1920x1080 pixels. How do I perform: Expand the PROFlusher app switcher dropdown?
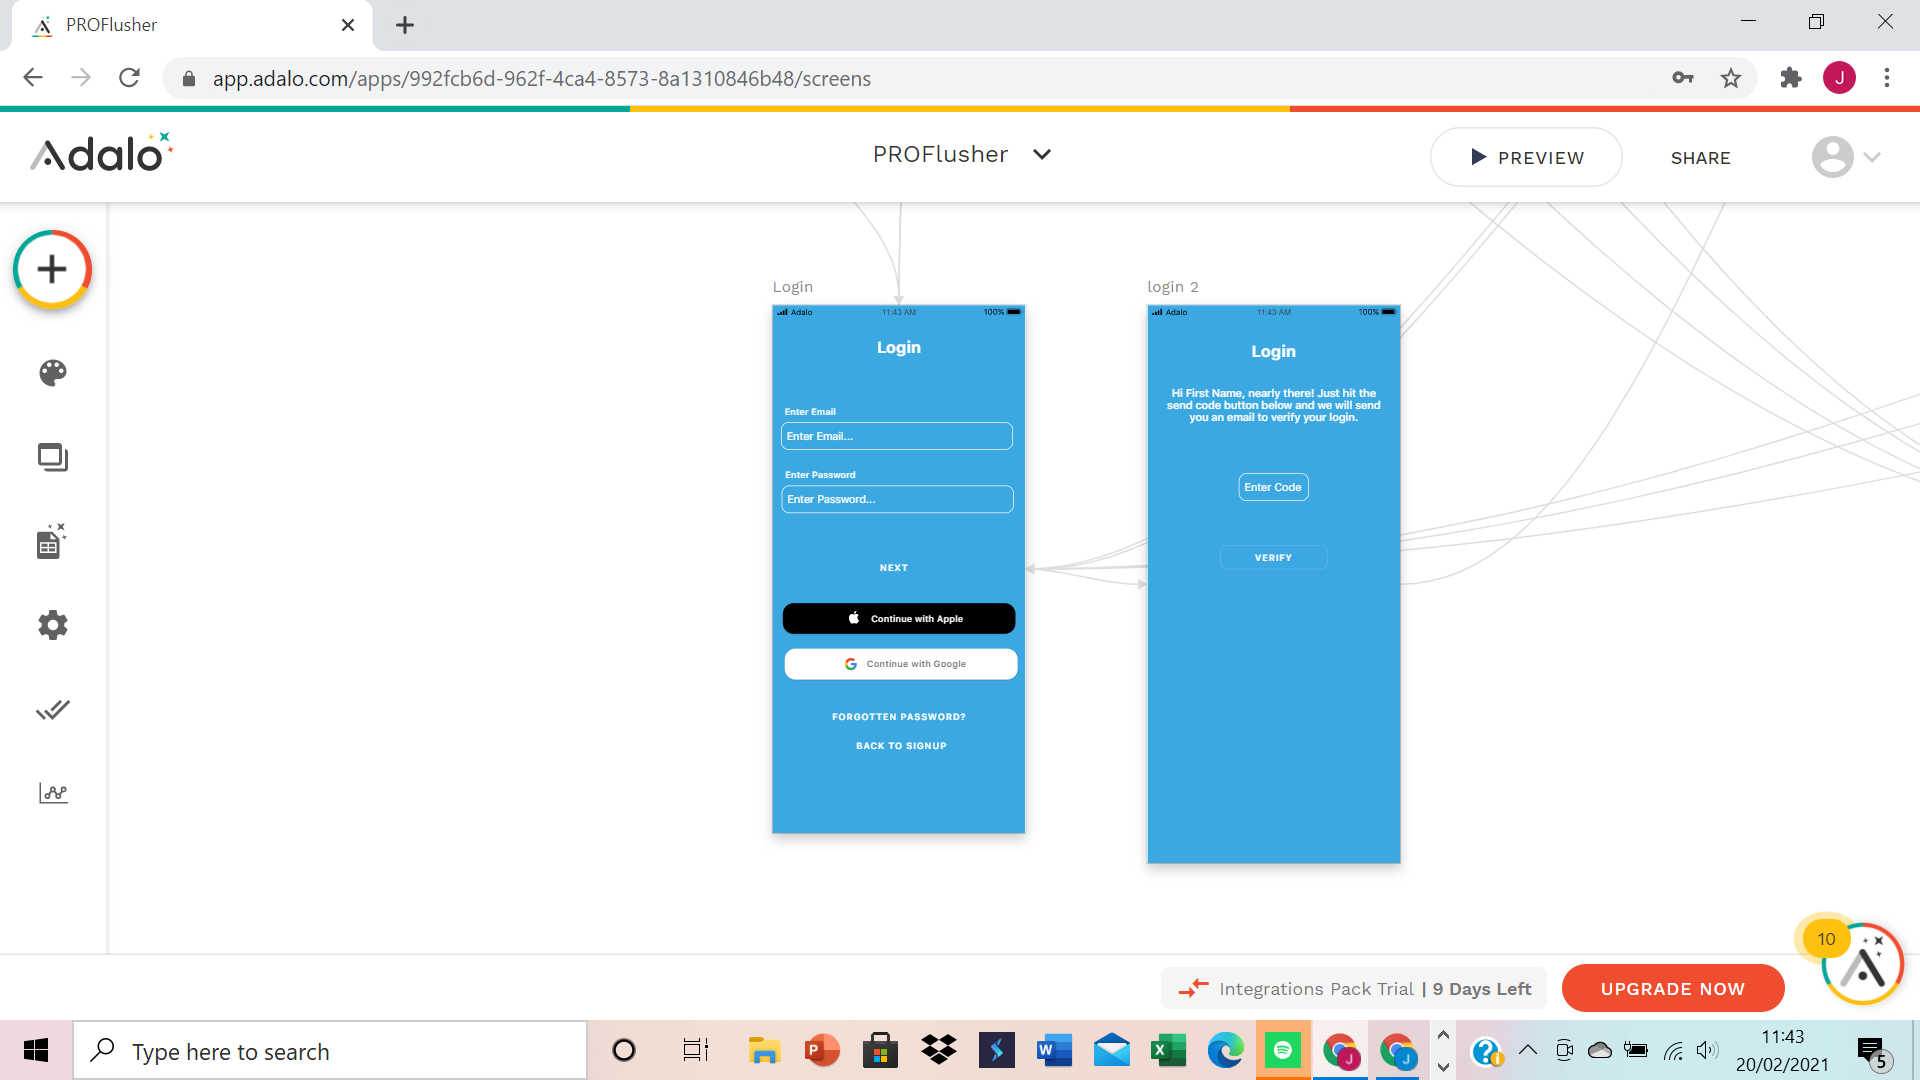click(1042, 154)
